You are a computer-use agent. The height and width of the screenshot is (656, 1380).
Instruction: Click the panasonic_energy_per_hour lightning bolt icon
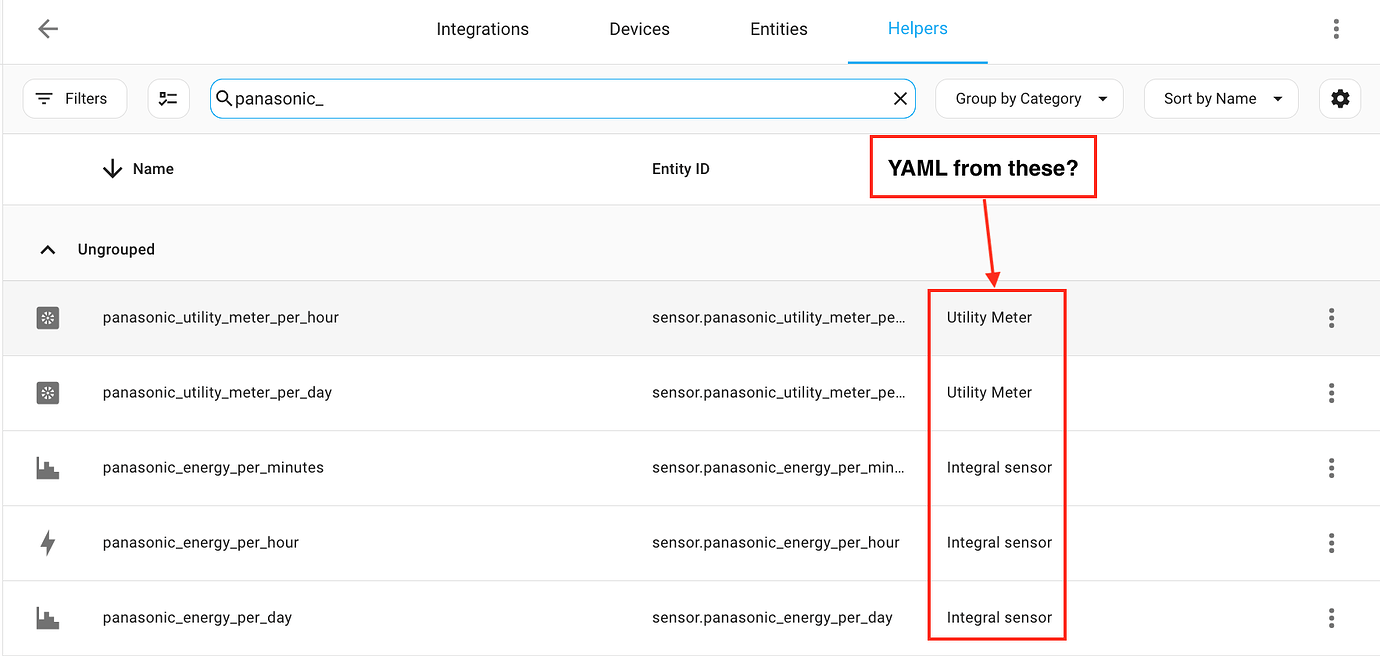coord(48,543)
